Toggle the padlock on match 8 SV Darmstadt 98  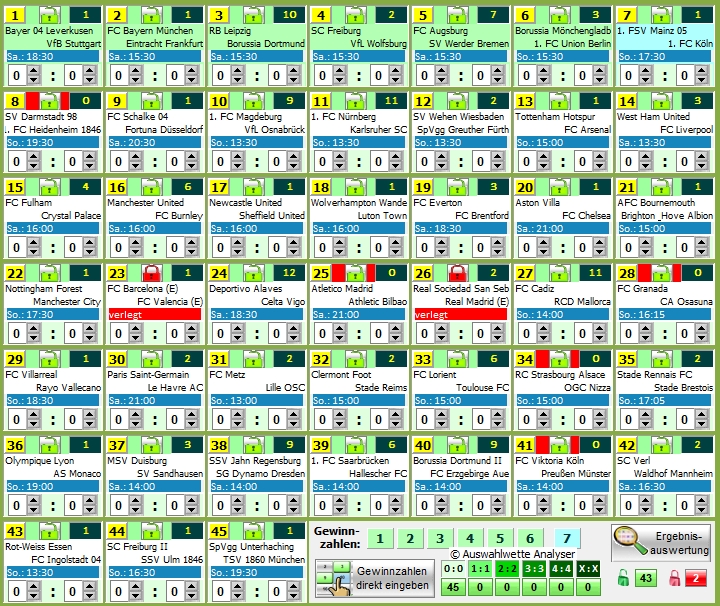50,101
